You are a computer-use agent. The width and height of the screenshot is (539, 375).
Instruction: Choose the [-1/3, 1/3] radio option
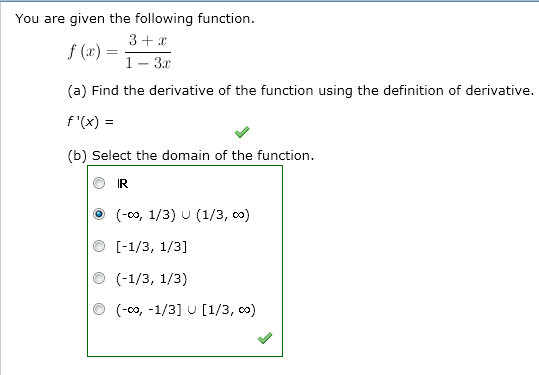[99, 246]
